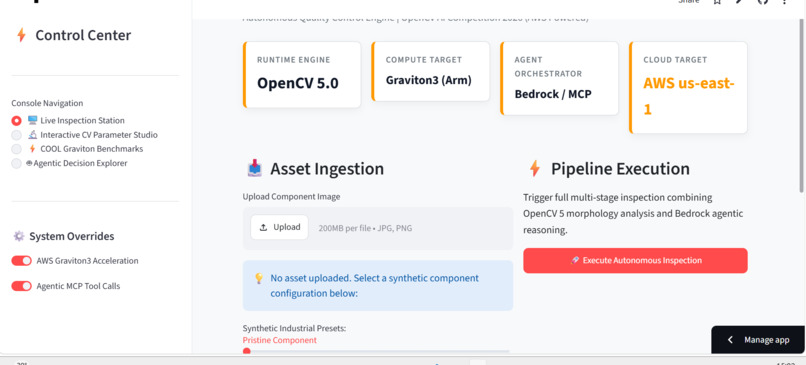The image size is (806, 365).
Task: Click the lightning bolt icon beside Control Center
Action: point(21,35)
